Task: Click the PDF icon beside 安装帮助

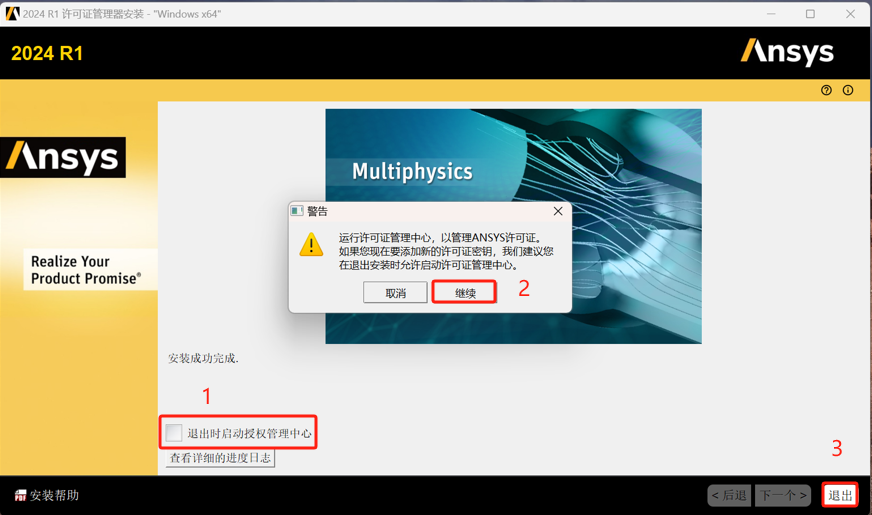Action: 20,495
